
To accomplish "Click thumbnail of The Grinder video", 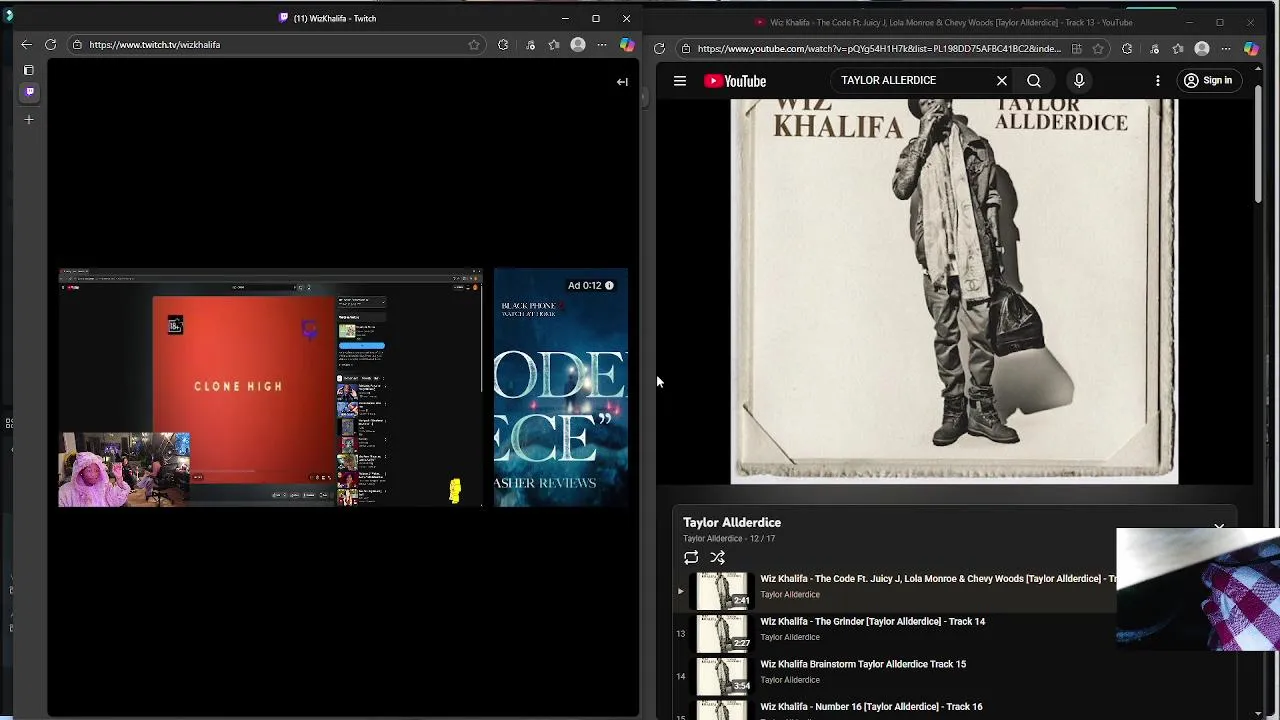I will 723,633.
